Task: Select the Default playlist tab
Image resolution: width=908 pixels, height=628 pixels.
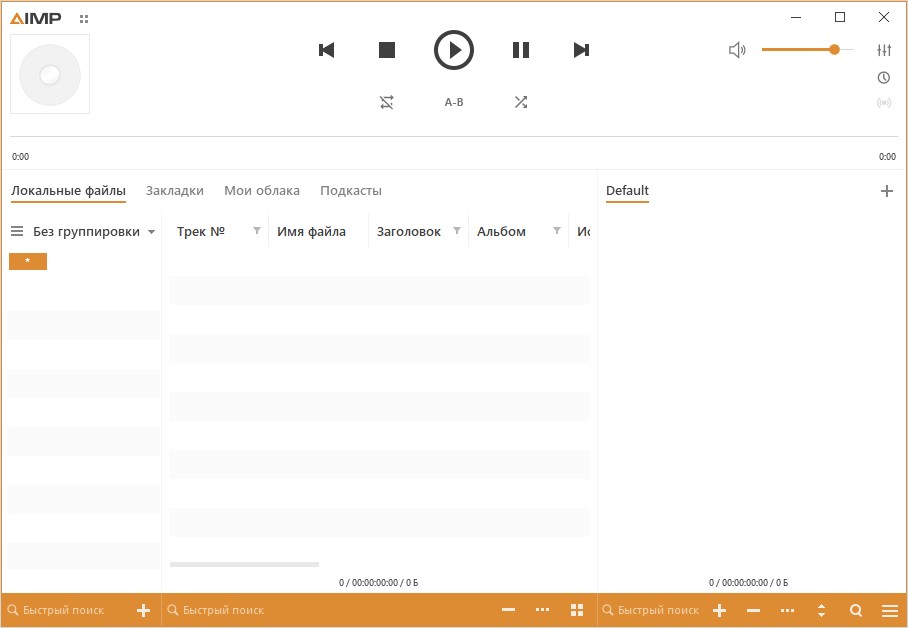Action: click(x=627, y=191)
